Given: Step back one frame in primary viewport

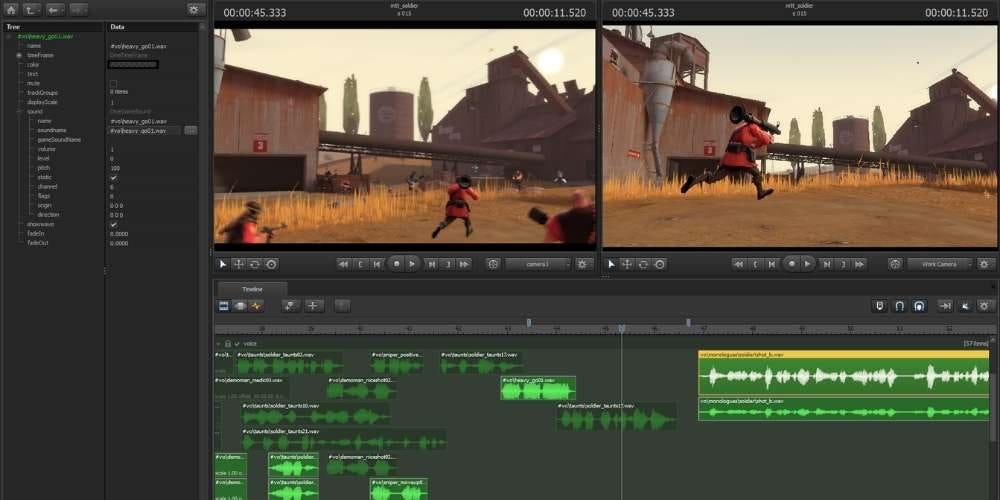Looking at the screenshot, I should (377, 264).
